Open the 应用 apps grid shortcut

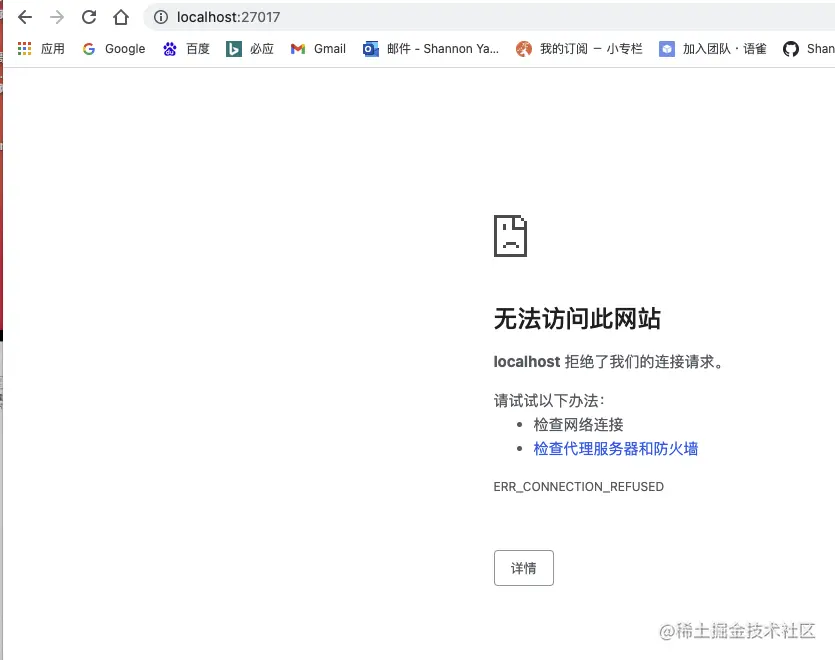point(24,48)
